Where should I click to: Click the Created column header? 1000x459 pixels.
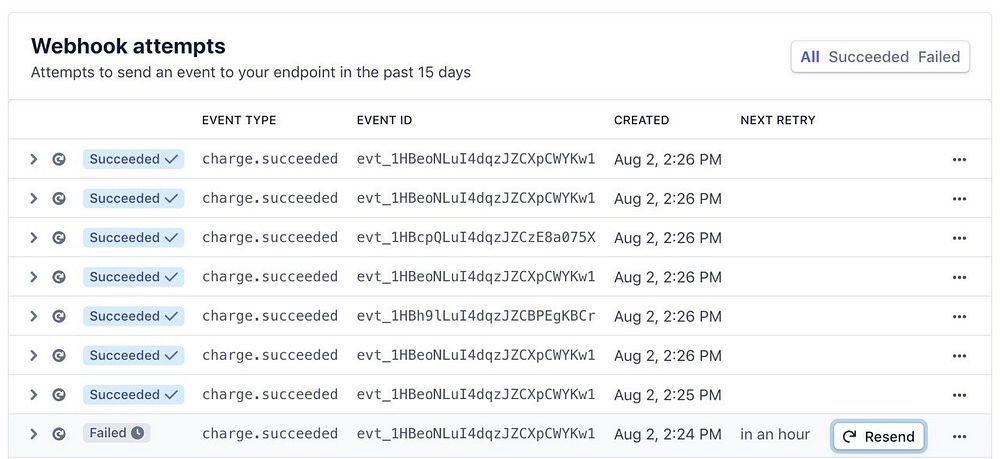pos(641,120)
